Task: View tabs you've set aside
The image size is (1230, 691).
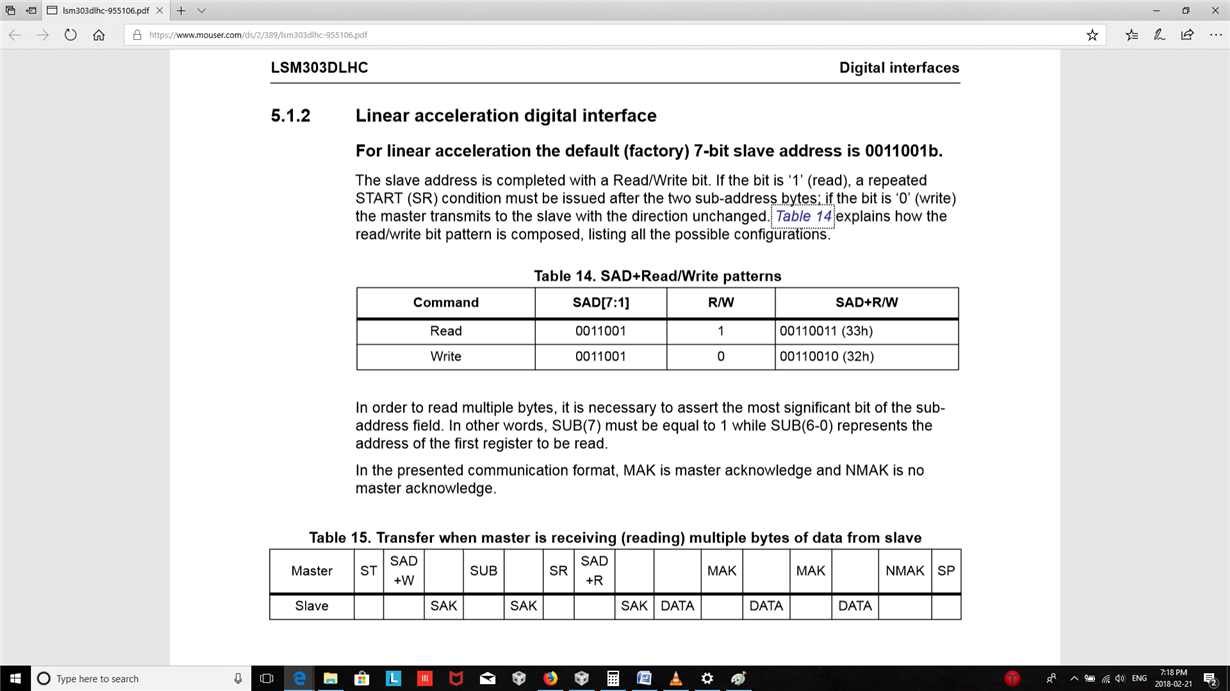Action: tap(10, 11)
